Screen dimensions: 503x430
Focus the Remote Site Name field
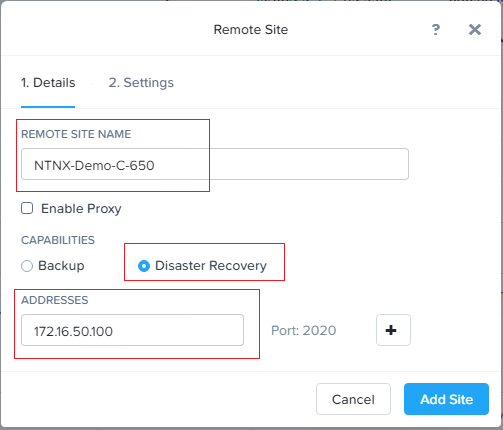pyautogui.click(x=215, y=164)
